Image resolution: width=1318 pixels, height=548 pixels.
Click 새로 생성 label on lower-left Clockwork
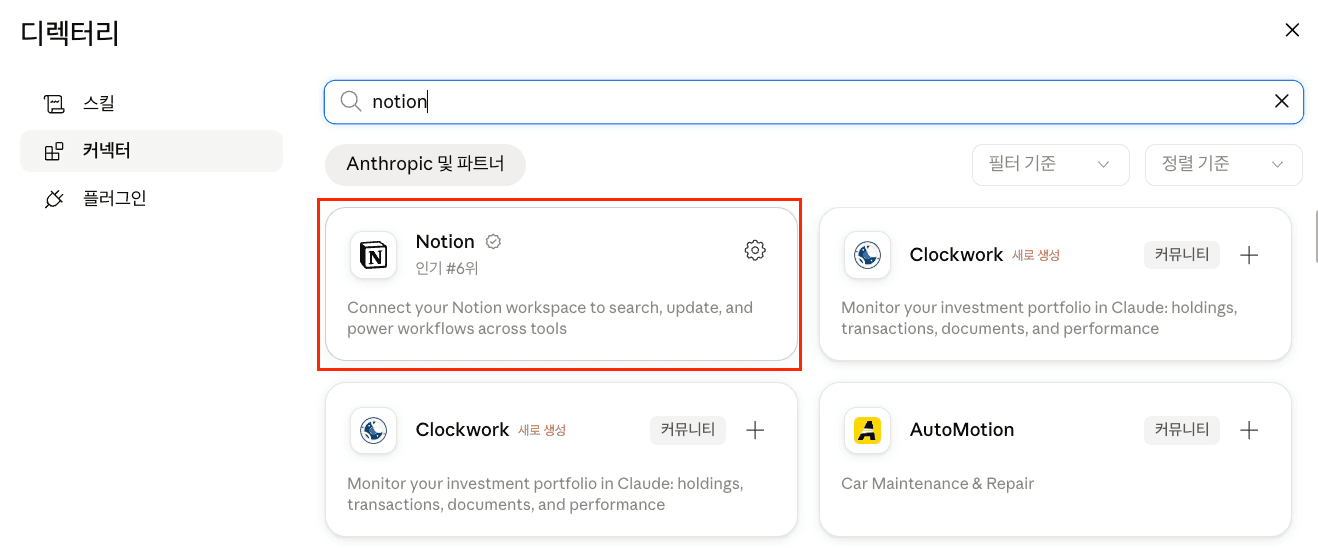(542, 430)
